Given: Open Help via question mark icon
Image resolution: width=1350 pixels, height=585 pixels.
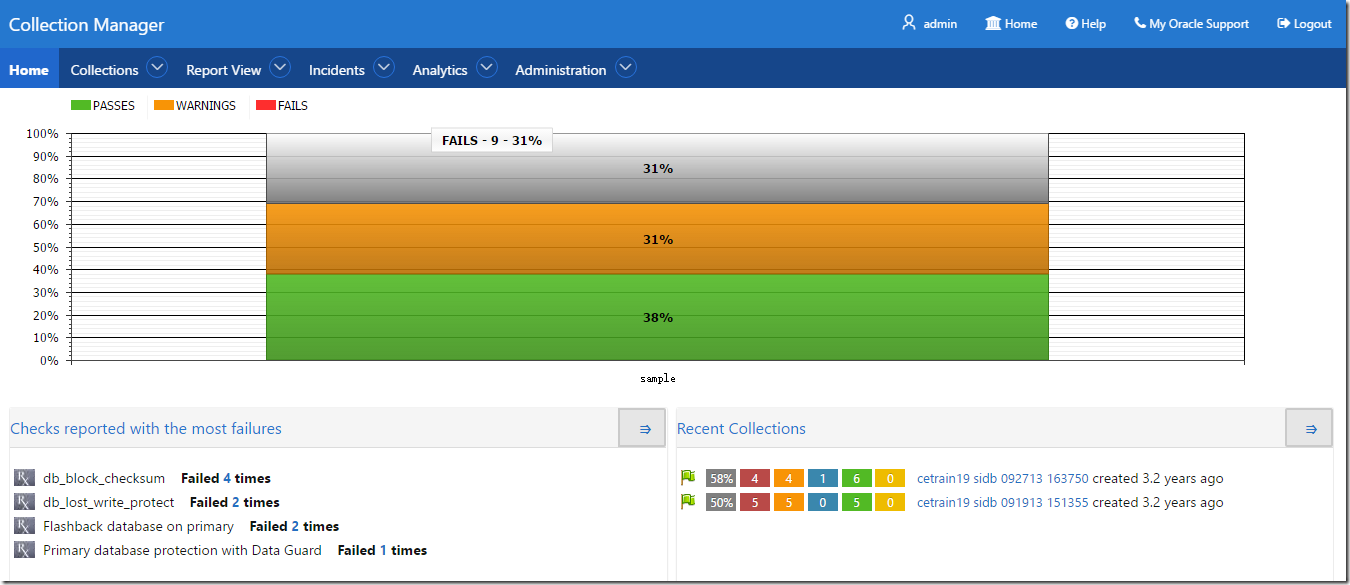Looking at the screenshot, I should pyautogui.click(x=1071, y=24).
